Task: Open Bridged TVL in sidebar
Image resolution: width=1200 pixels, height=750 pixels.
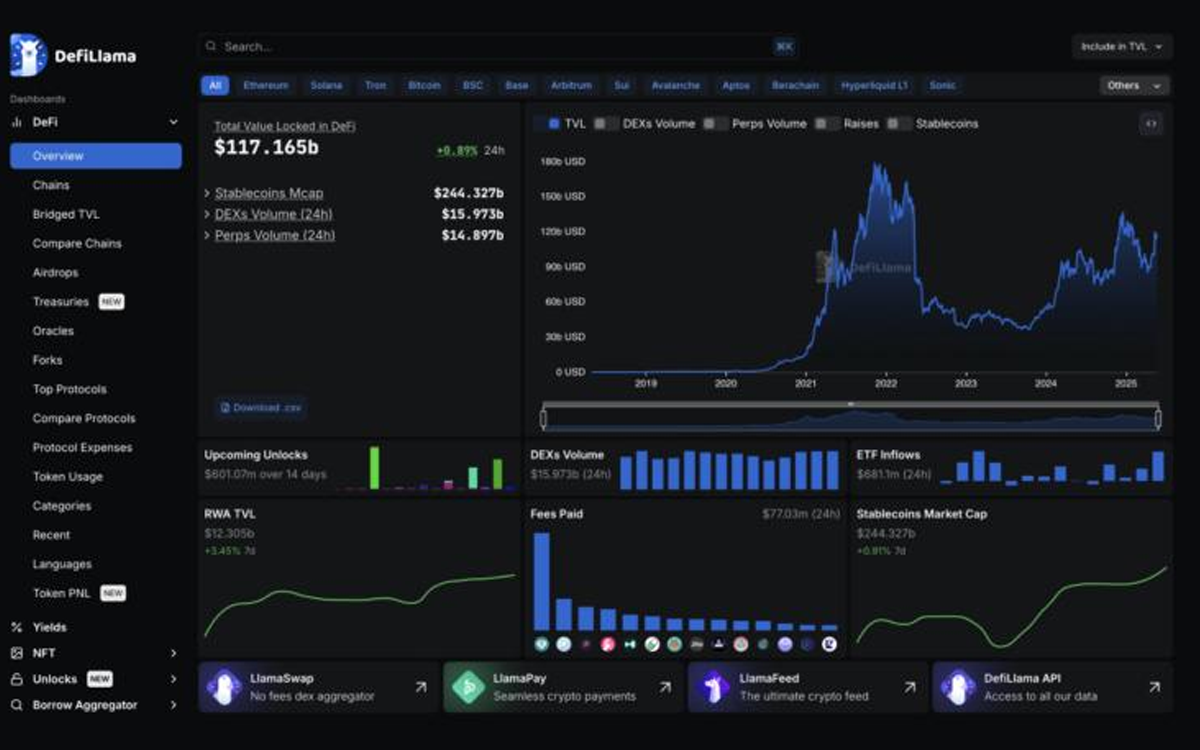Action: pos(66,214)
